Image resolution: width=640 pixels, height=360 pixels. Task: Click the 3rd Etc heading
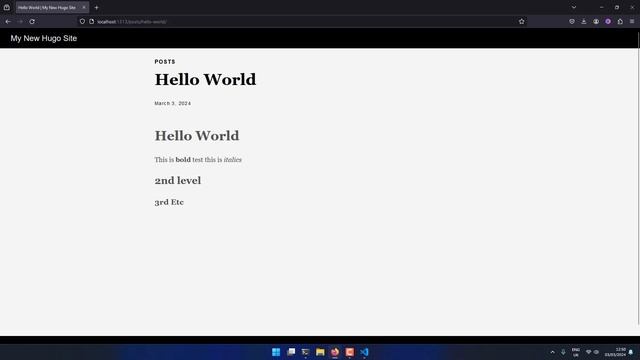(169, 202)
